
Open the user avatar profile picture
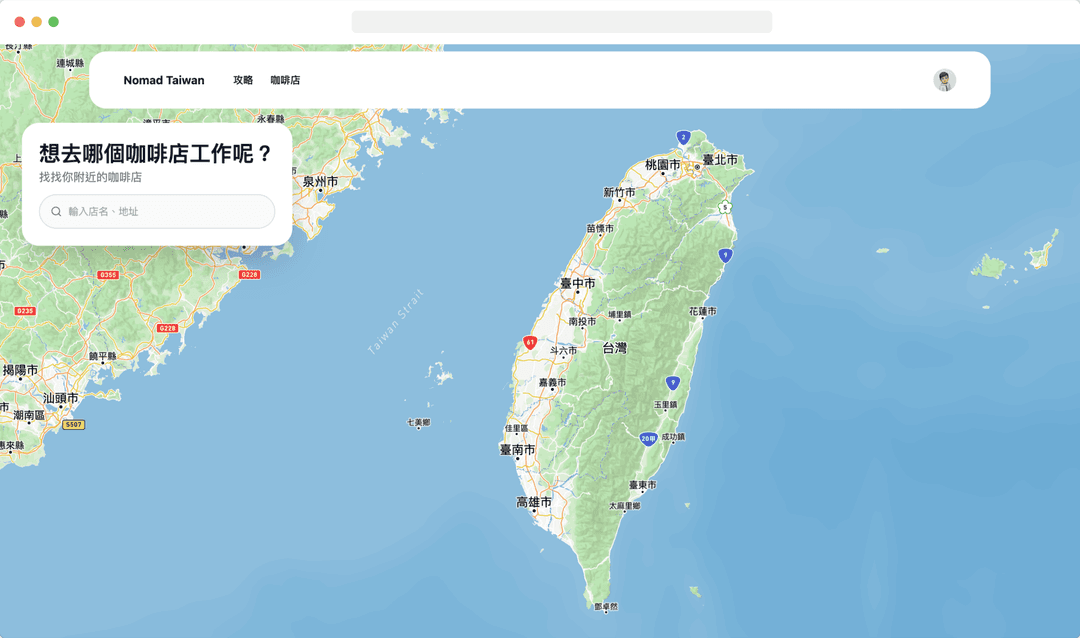(944, 80)
